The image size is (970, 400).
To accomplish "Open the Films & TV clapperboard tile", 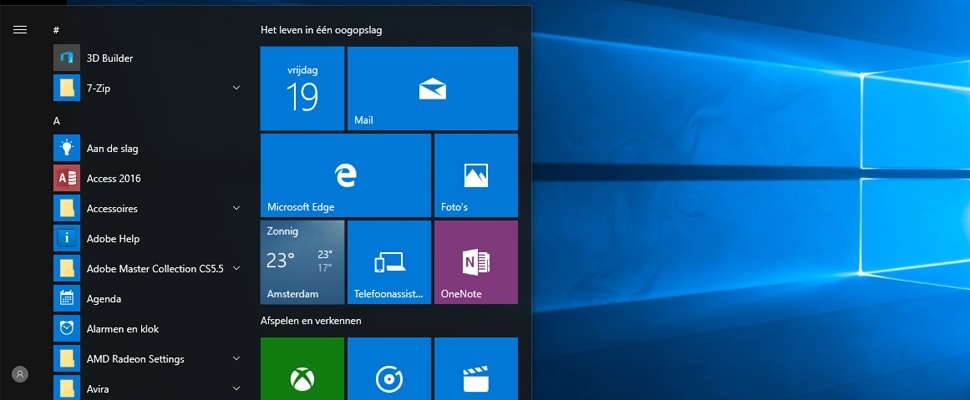I will [476, 368].
